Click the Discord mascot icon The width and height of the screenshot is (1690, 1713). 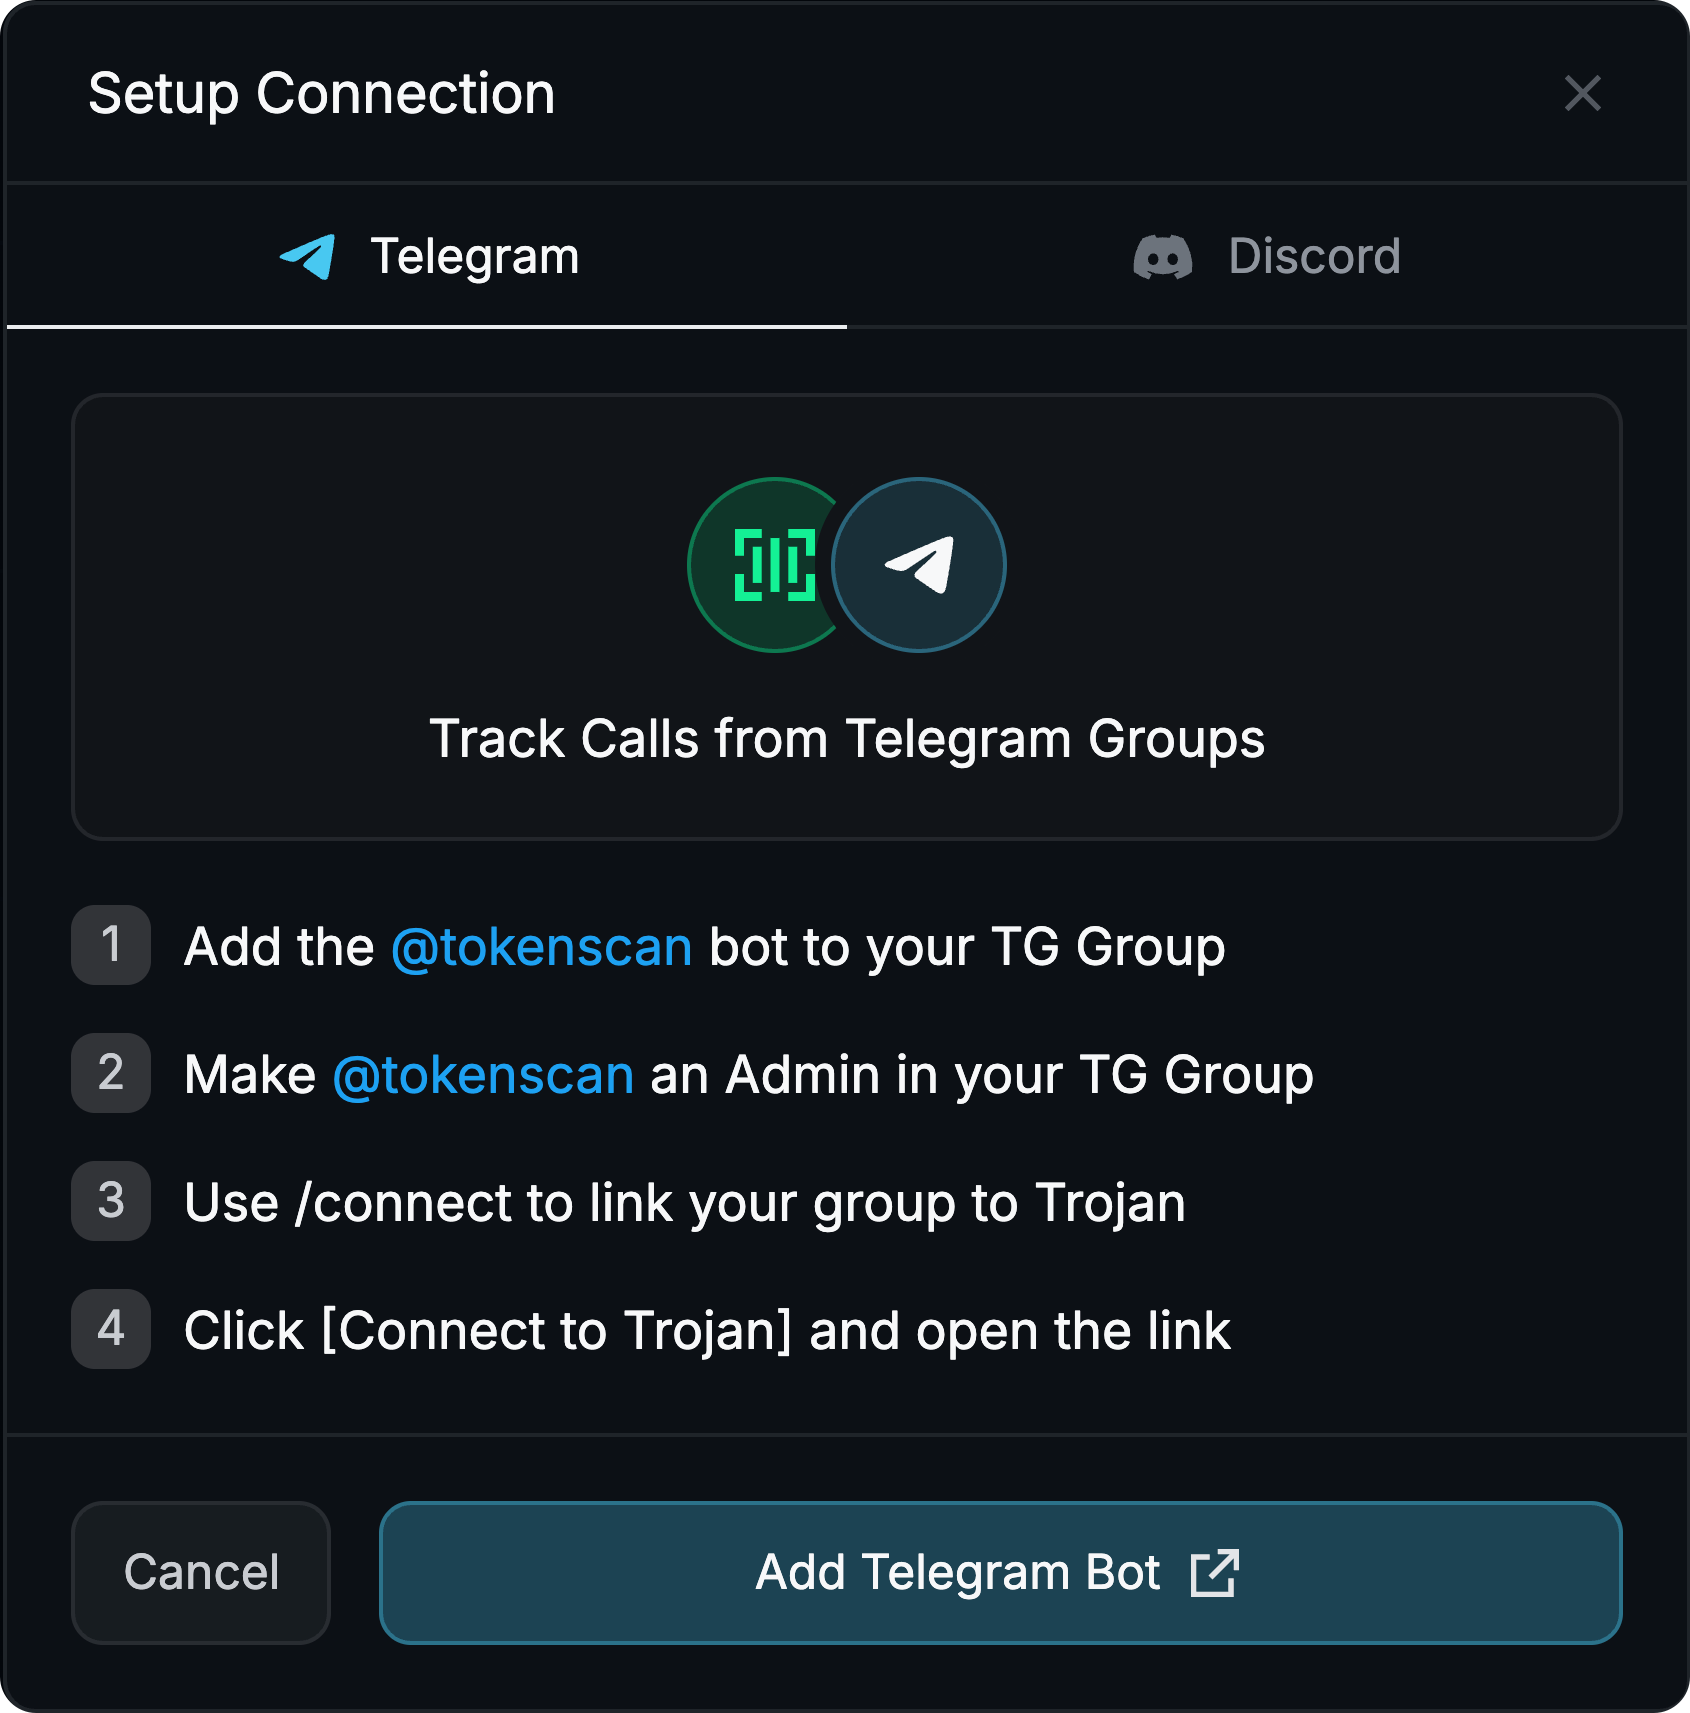(x=1162, y=256)
